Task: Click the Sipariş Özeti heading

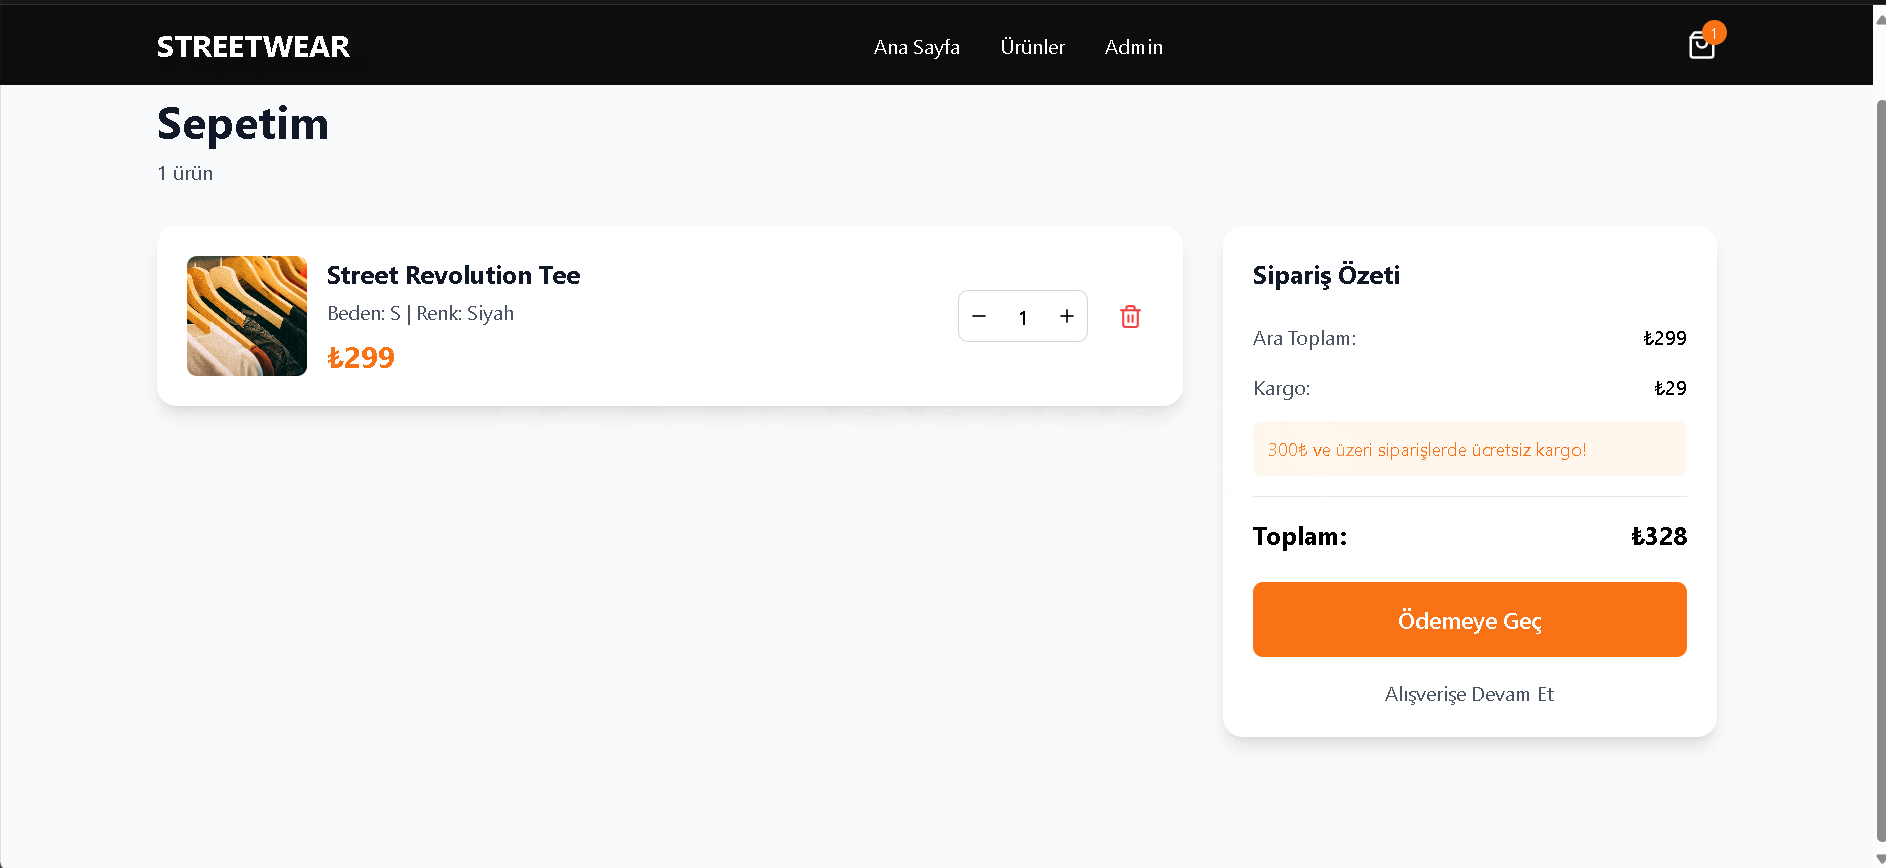Action: 1326,275
